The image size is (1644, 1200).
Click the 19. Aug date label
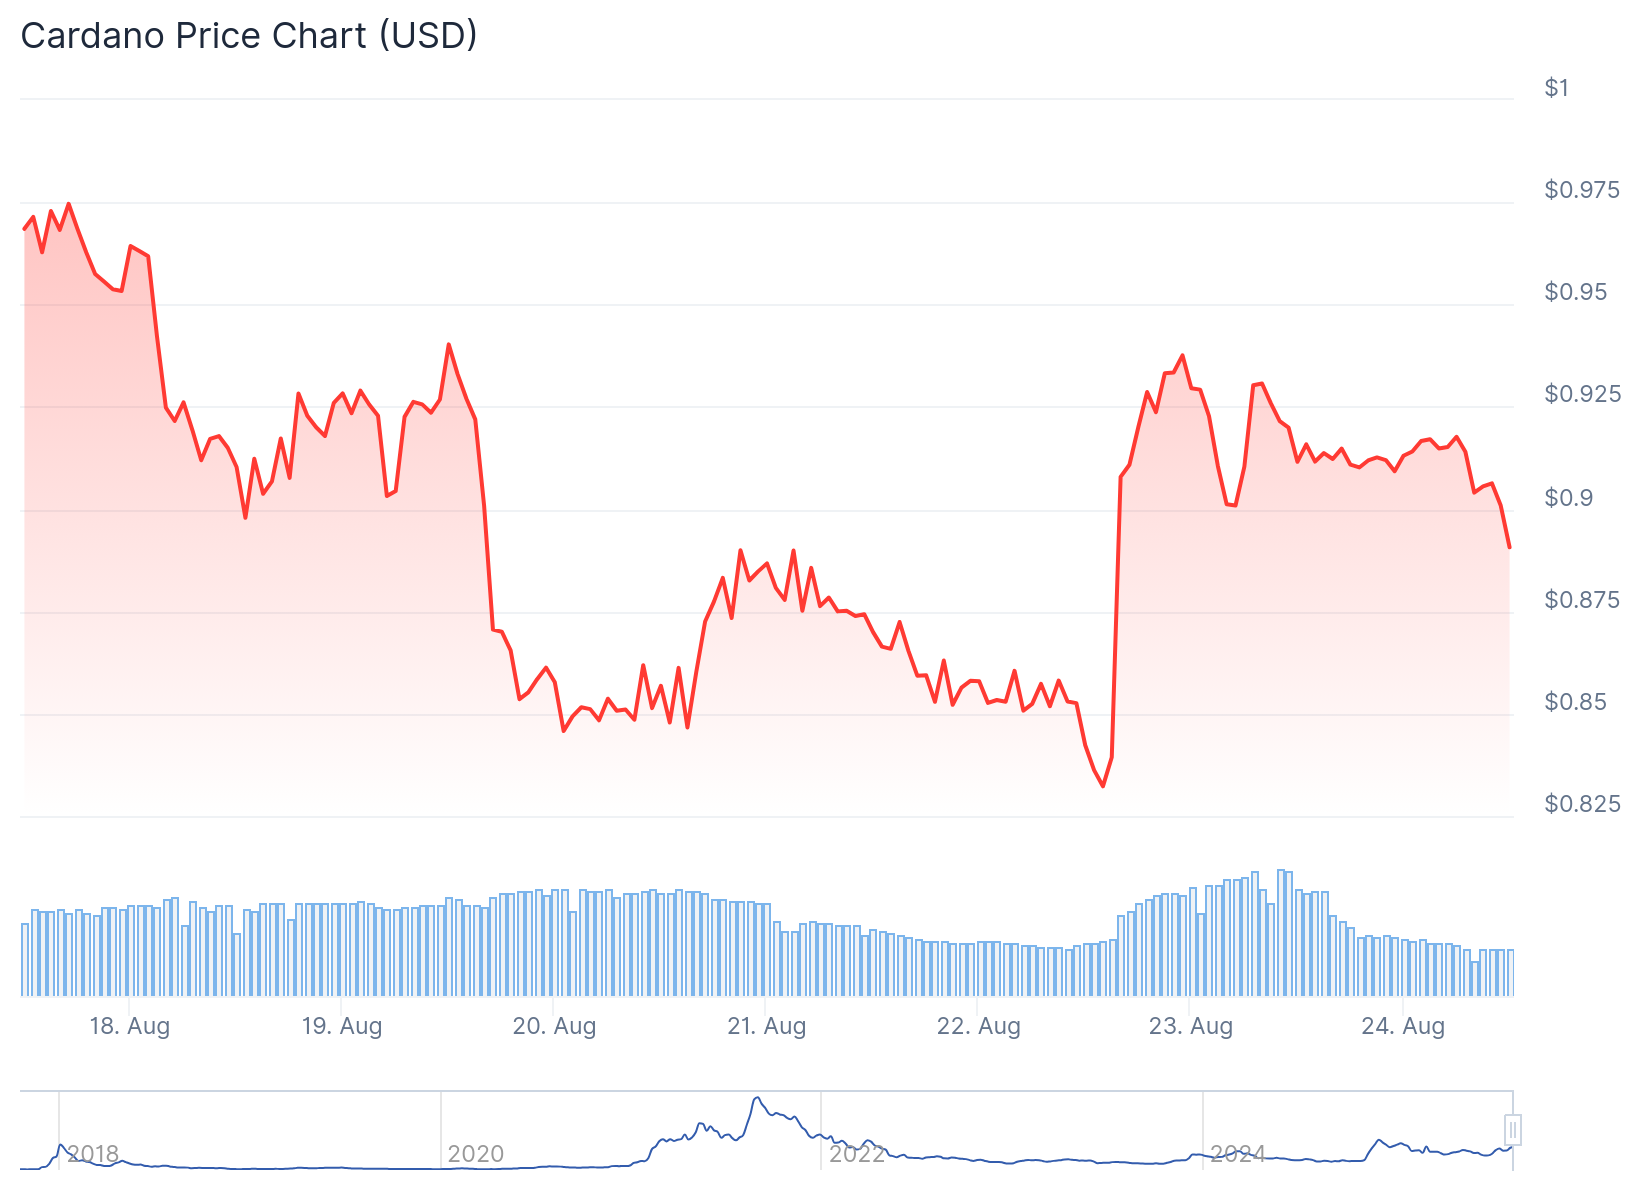click(342, 1026)
